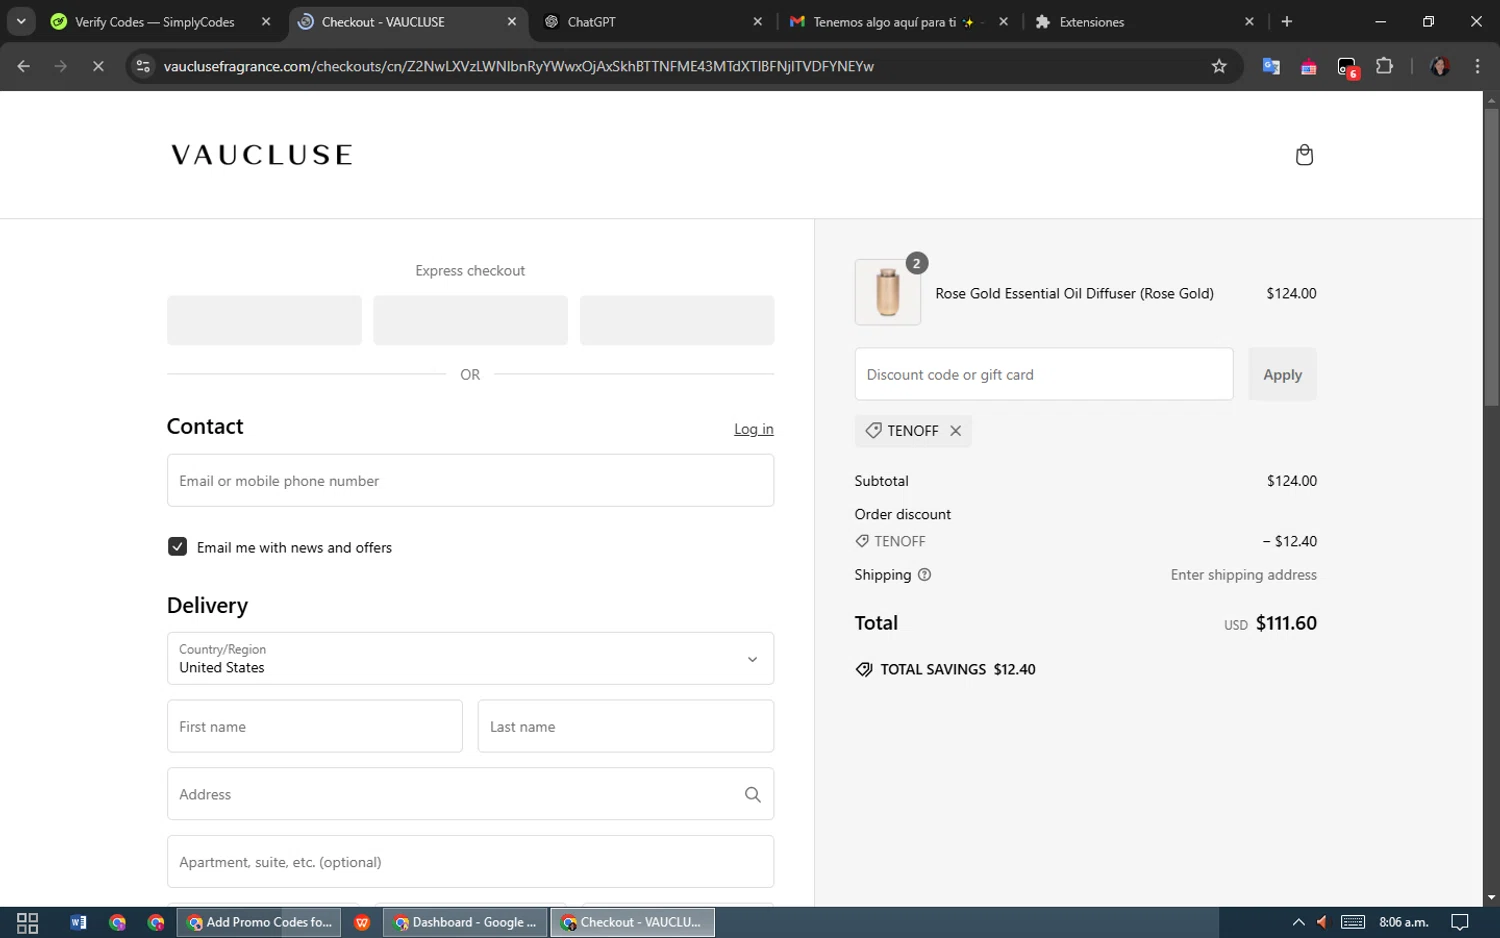Click the middle express checkout button placeholder

coord(470,320)
